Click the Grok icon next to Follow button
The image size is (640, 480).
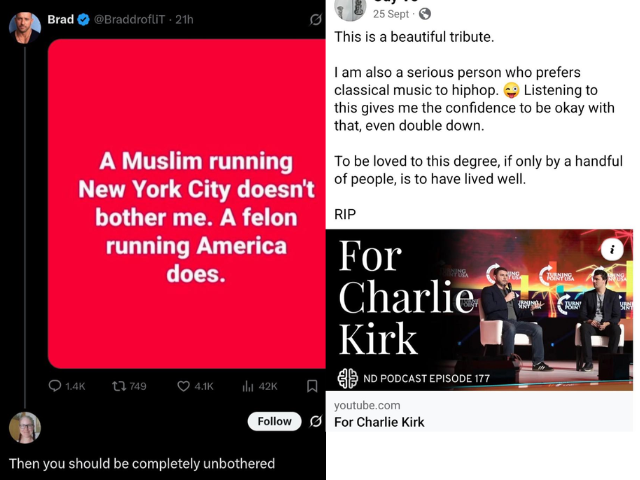pyautogui.click(x=316, y=421)
